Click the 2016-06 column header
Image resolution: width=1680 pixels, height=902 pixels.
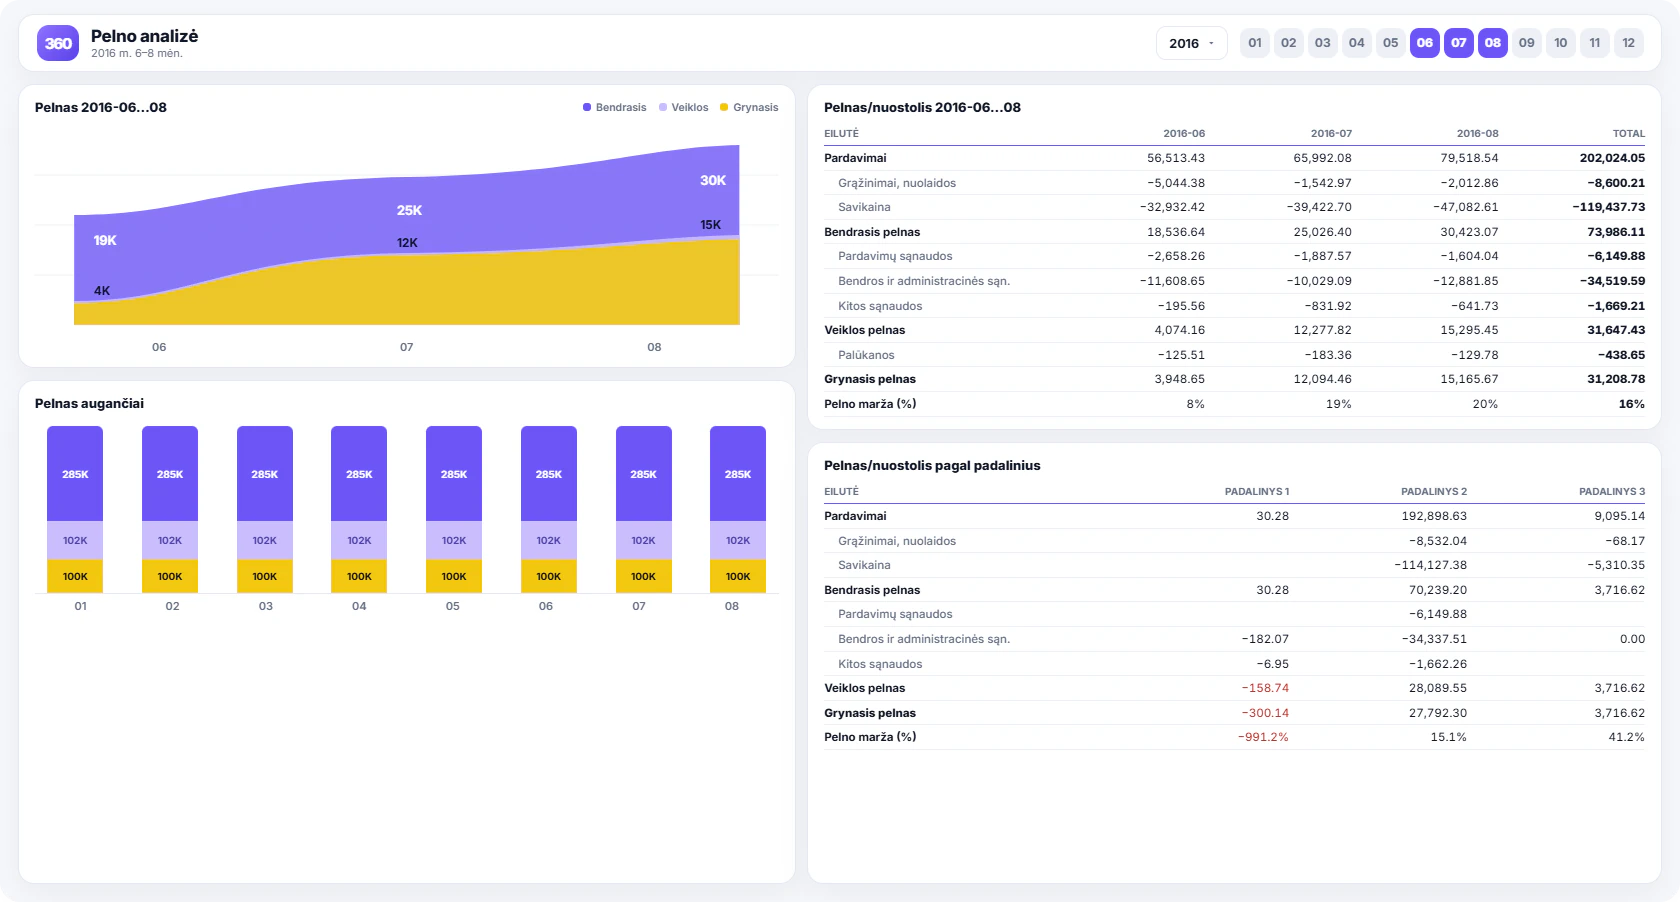[x=1184, y=133]
